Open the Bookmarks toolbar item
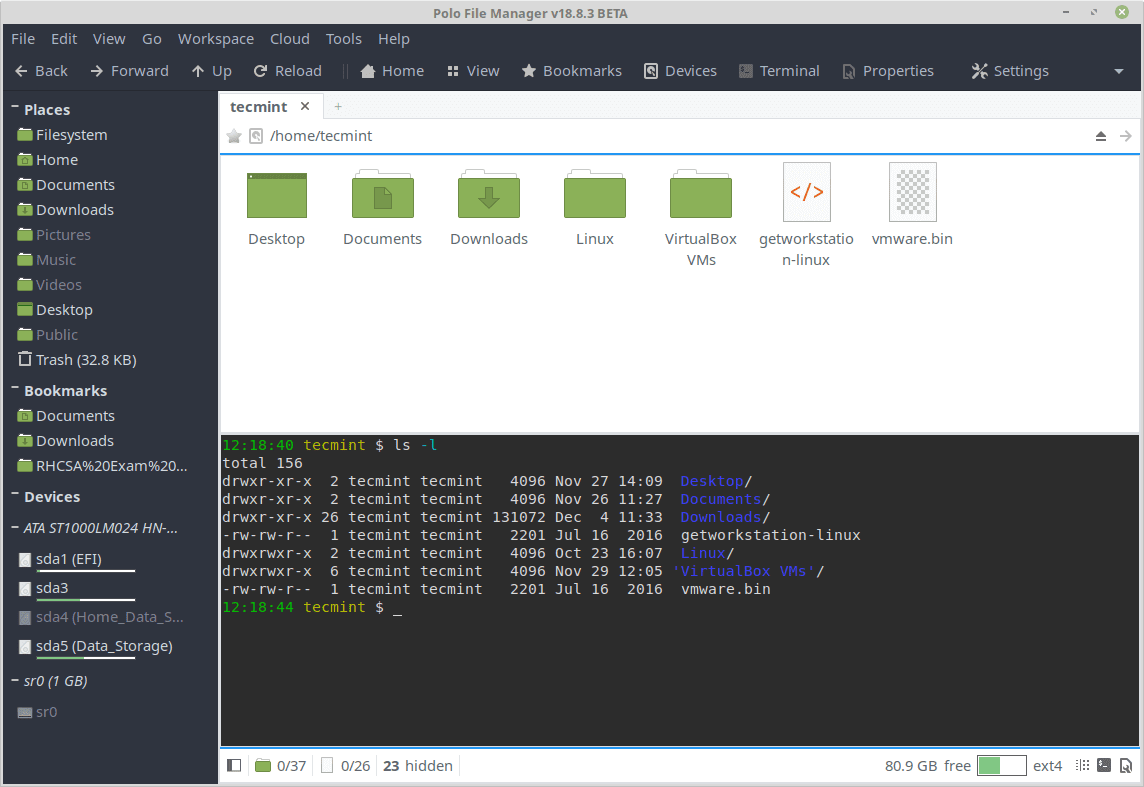Image resolution: width=1144 pixels, height=787 pixels. [571, 70]
